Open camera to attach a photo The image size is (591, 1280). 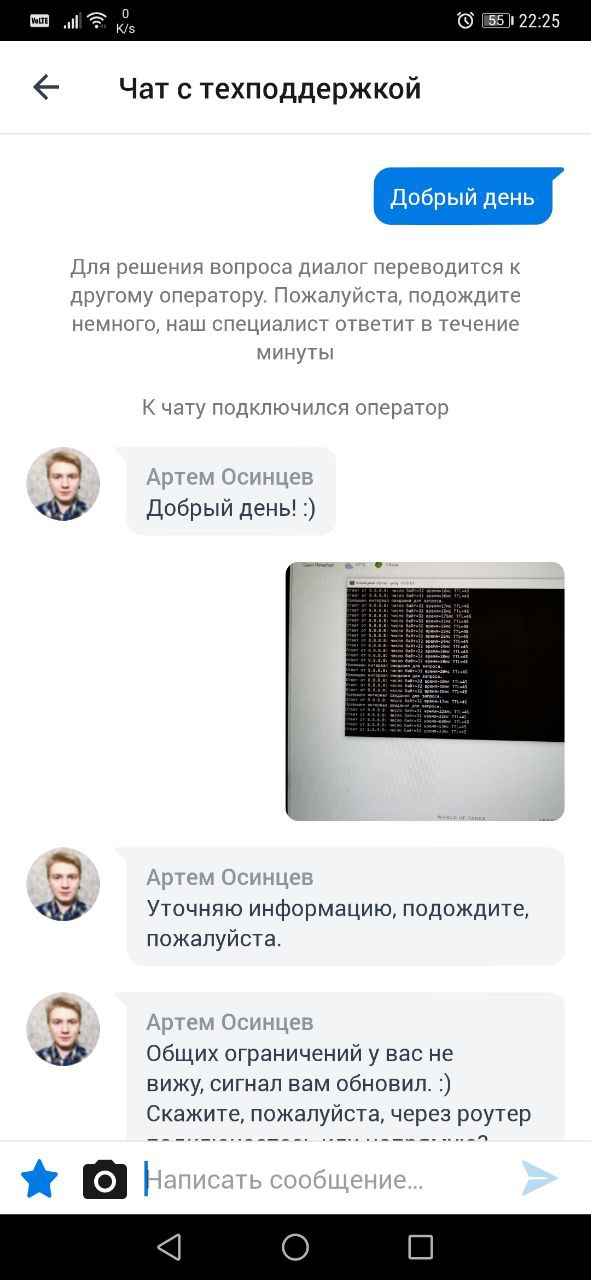[105, 1180]
